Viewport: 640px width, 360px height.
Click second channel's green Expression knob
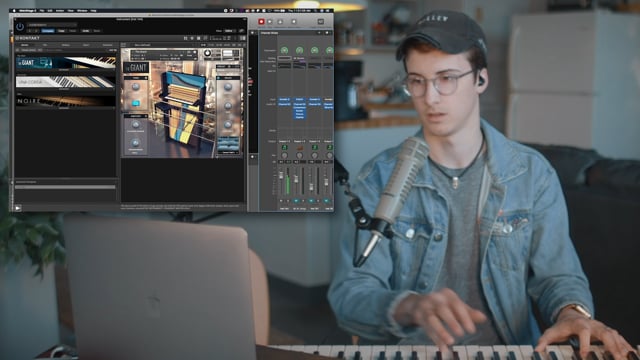(x=299, y=50)
